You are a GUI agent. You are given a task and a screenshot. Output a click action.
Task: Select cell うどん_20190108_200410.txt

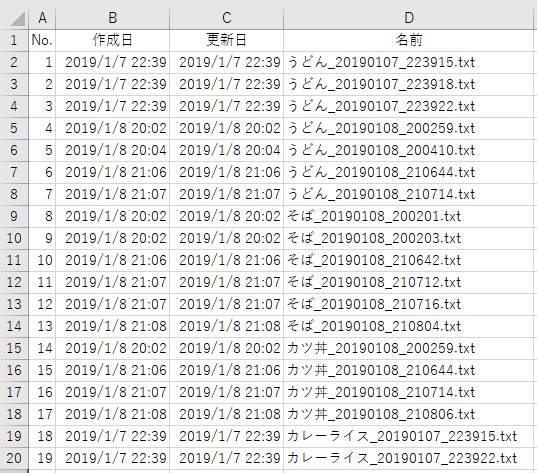click(409, 150)
